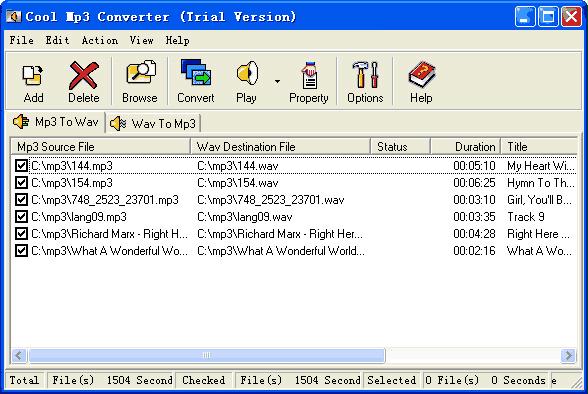Viewport: 588px width, 394px height.
Task: Click the Duration column header
Action: pyautogui.click(x=465, y=147)
